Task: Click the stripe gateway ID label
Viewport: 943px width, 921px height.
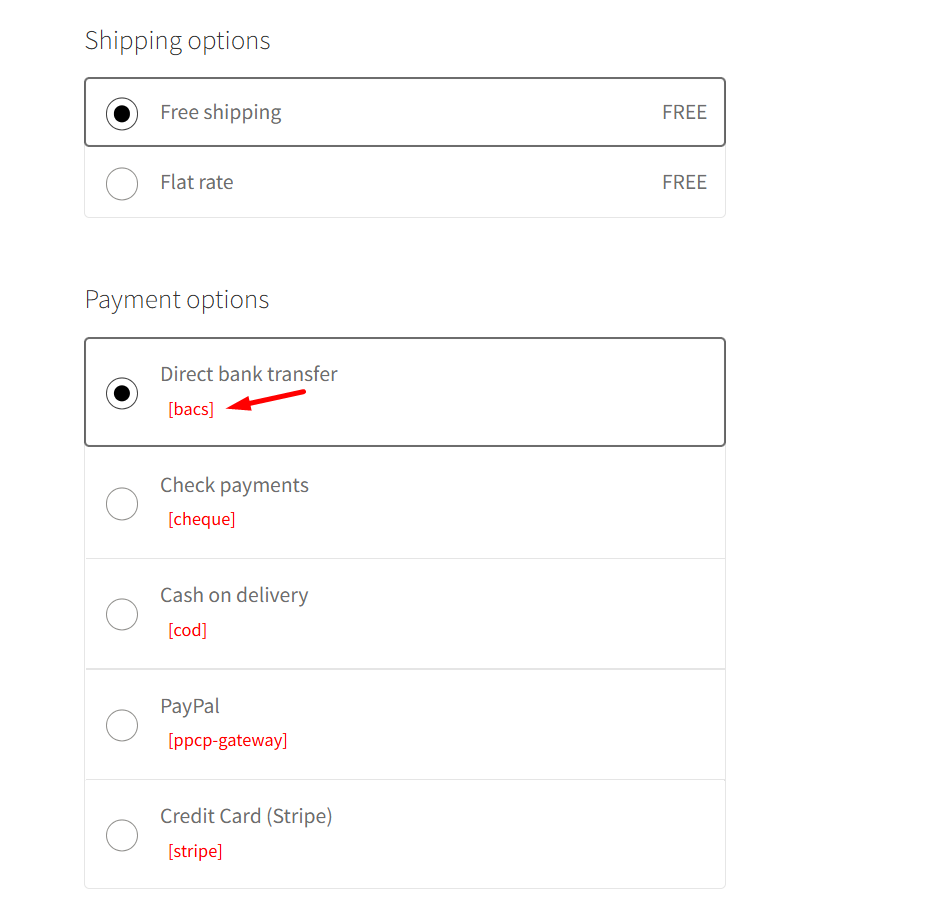Action: 195,850
